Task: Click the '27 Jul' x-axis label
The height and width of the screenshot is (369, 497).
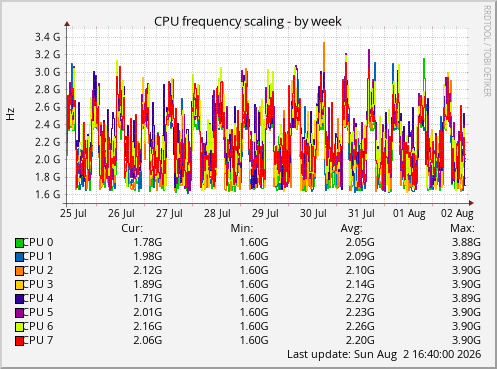Action: [169, 213]
